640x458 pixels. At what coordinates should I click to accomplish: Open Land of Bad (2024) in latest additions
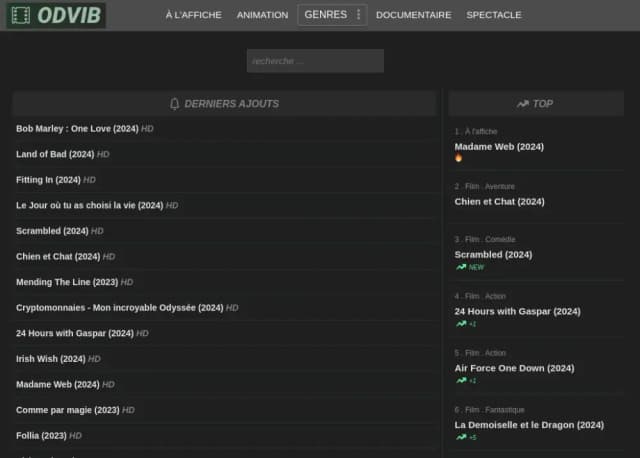click(x=55, y=154)
